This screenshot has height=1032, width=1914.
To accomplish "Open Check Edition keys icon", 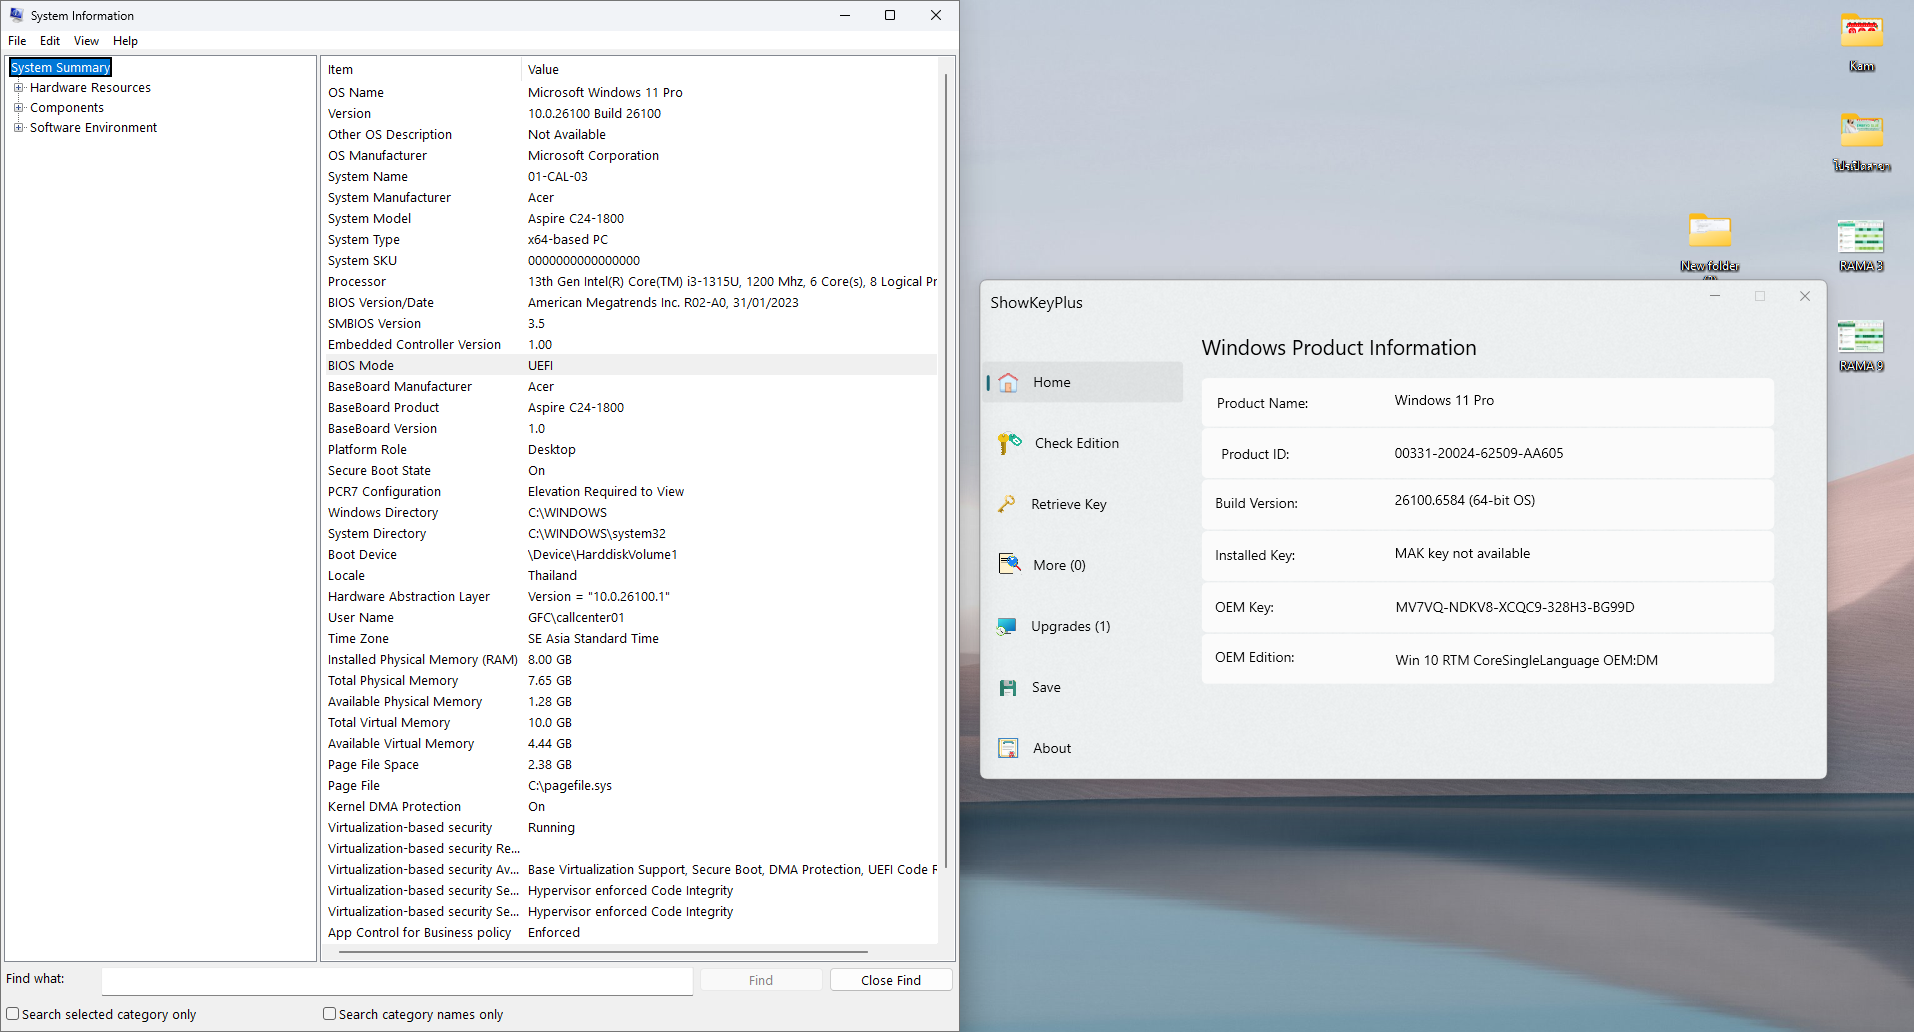I will click(1009, 443).
